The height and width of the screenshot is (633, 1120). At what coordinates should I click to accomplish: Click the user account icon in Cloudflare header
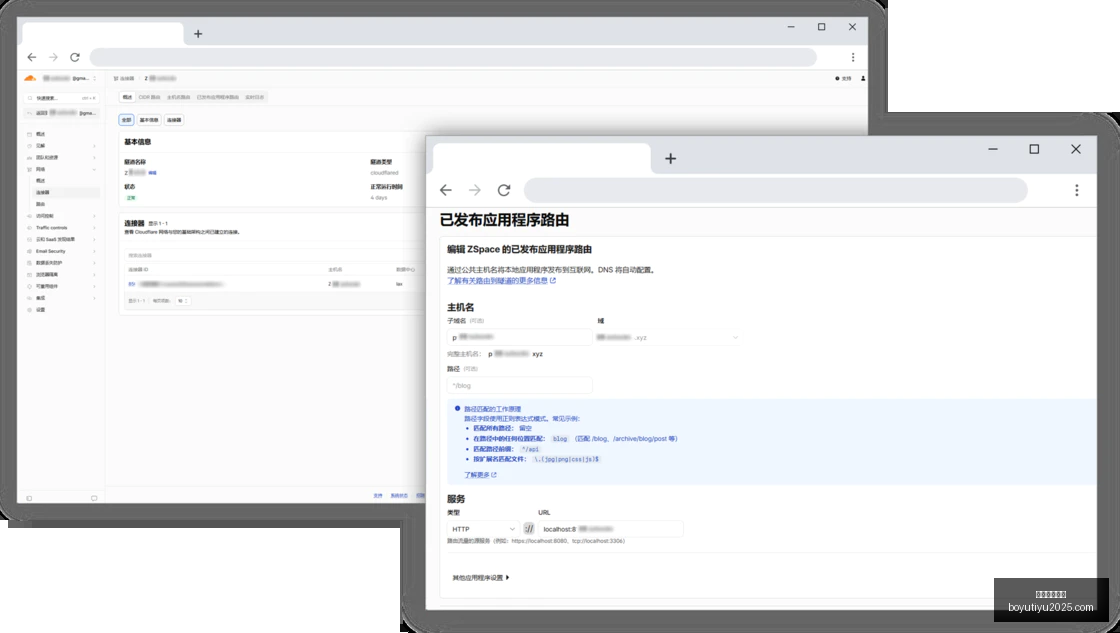(x=863, y=79)
